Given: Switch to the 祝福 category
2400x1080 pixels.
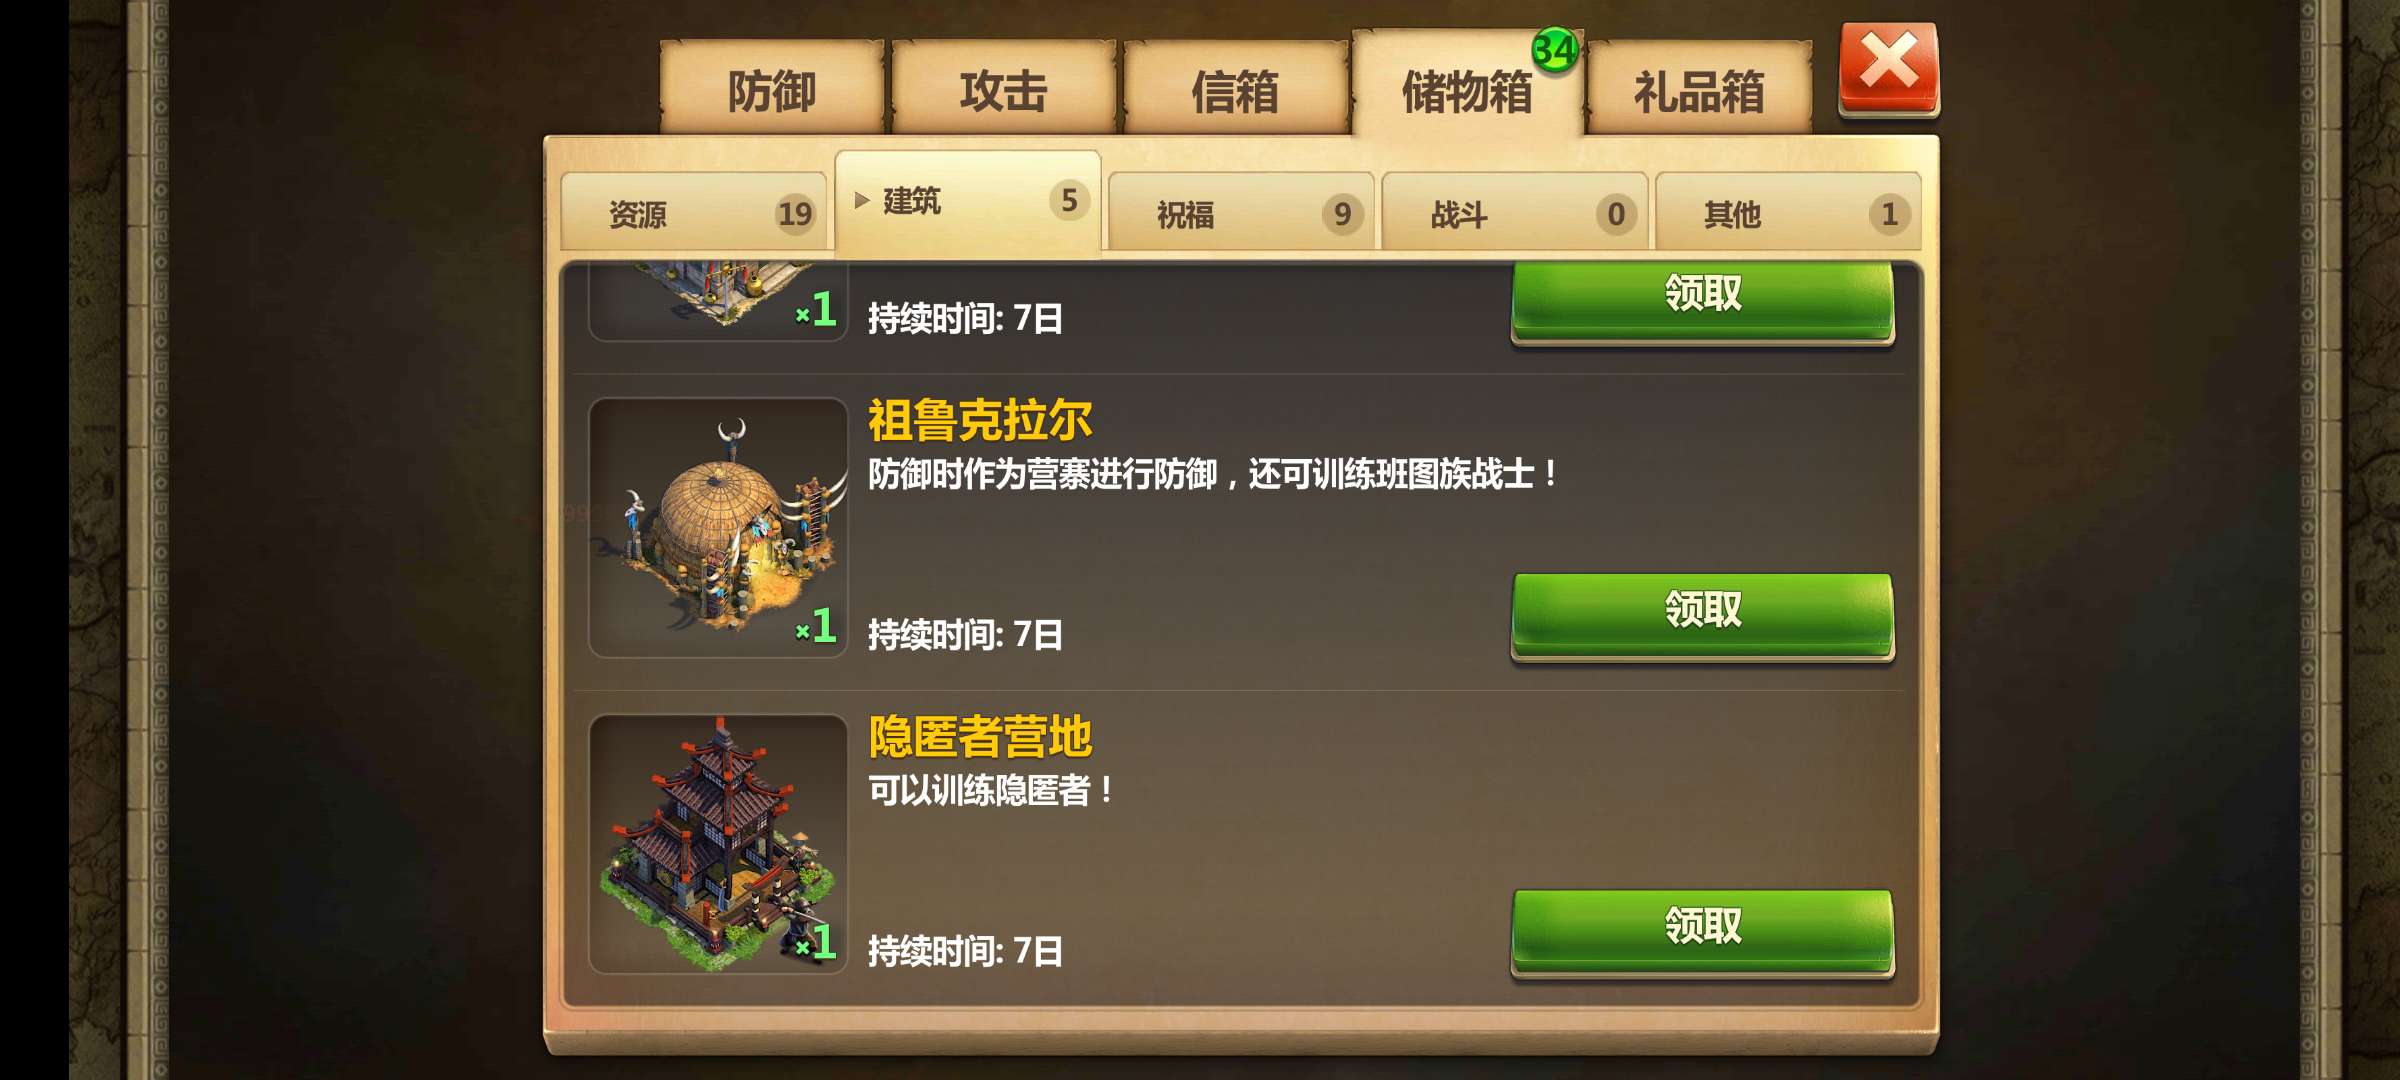Looking at the screenshot, I should [x=1241, y=212].
